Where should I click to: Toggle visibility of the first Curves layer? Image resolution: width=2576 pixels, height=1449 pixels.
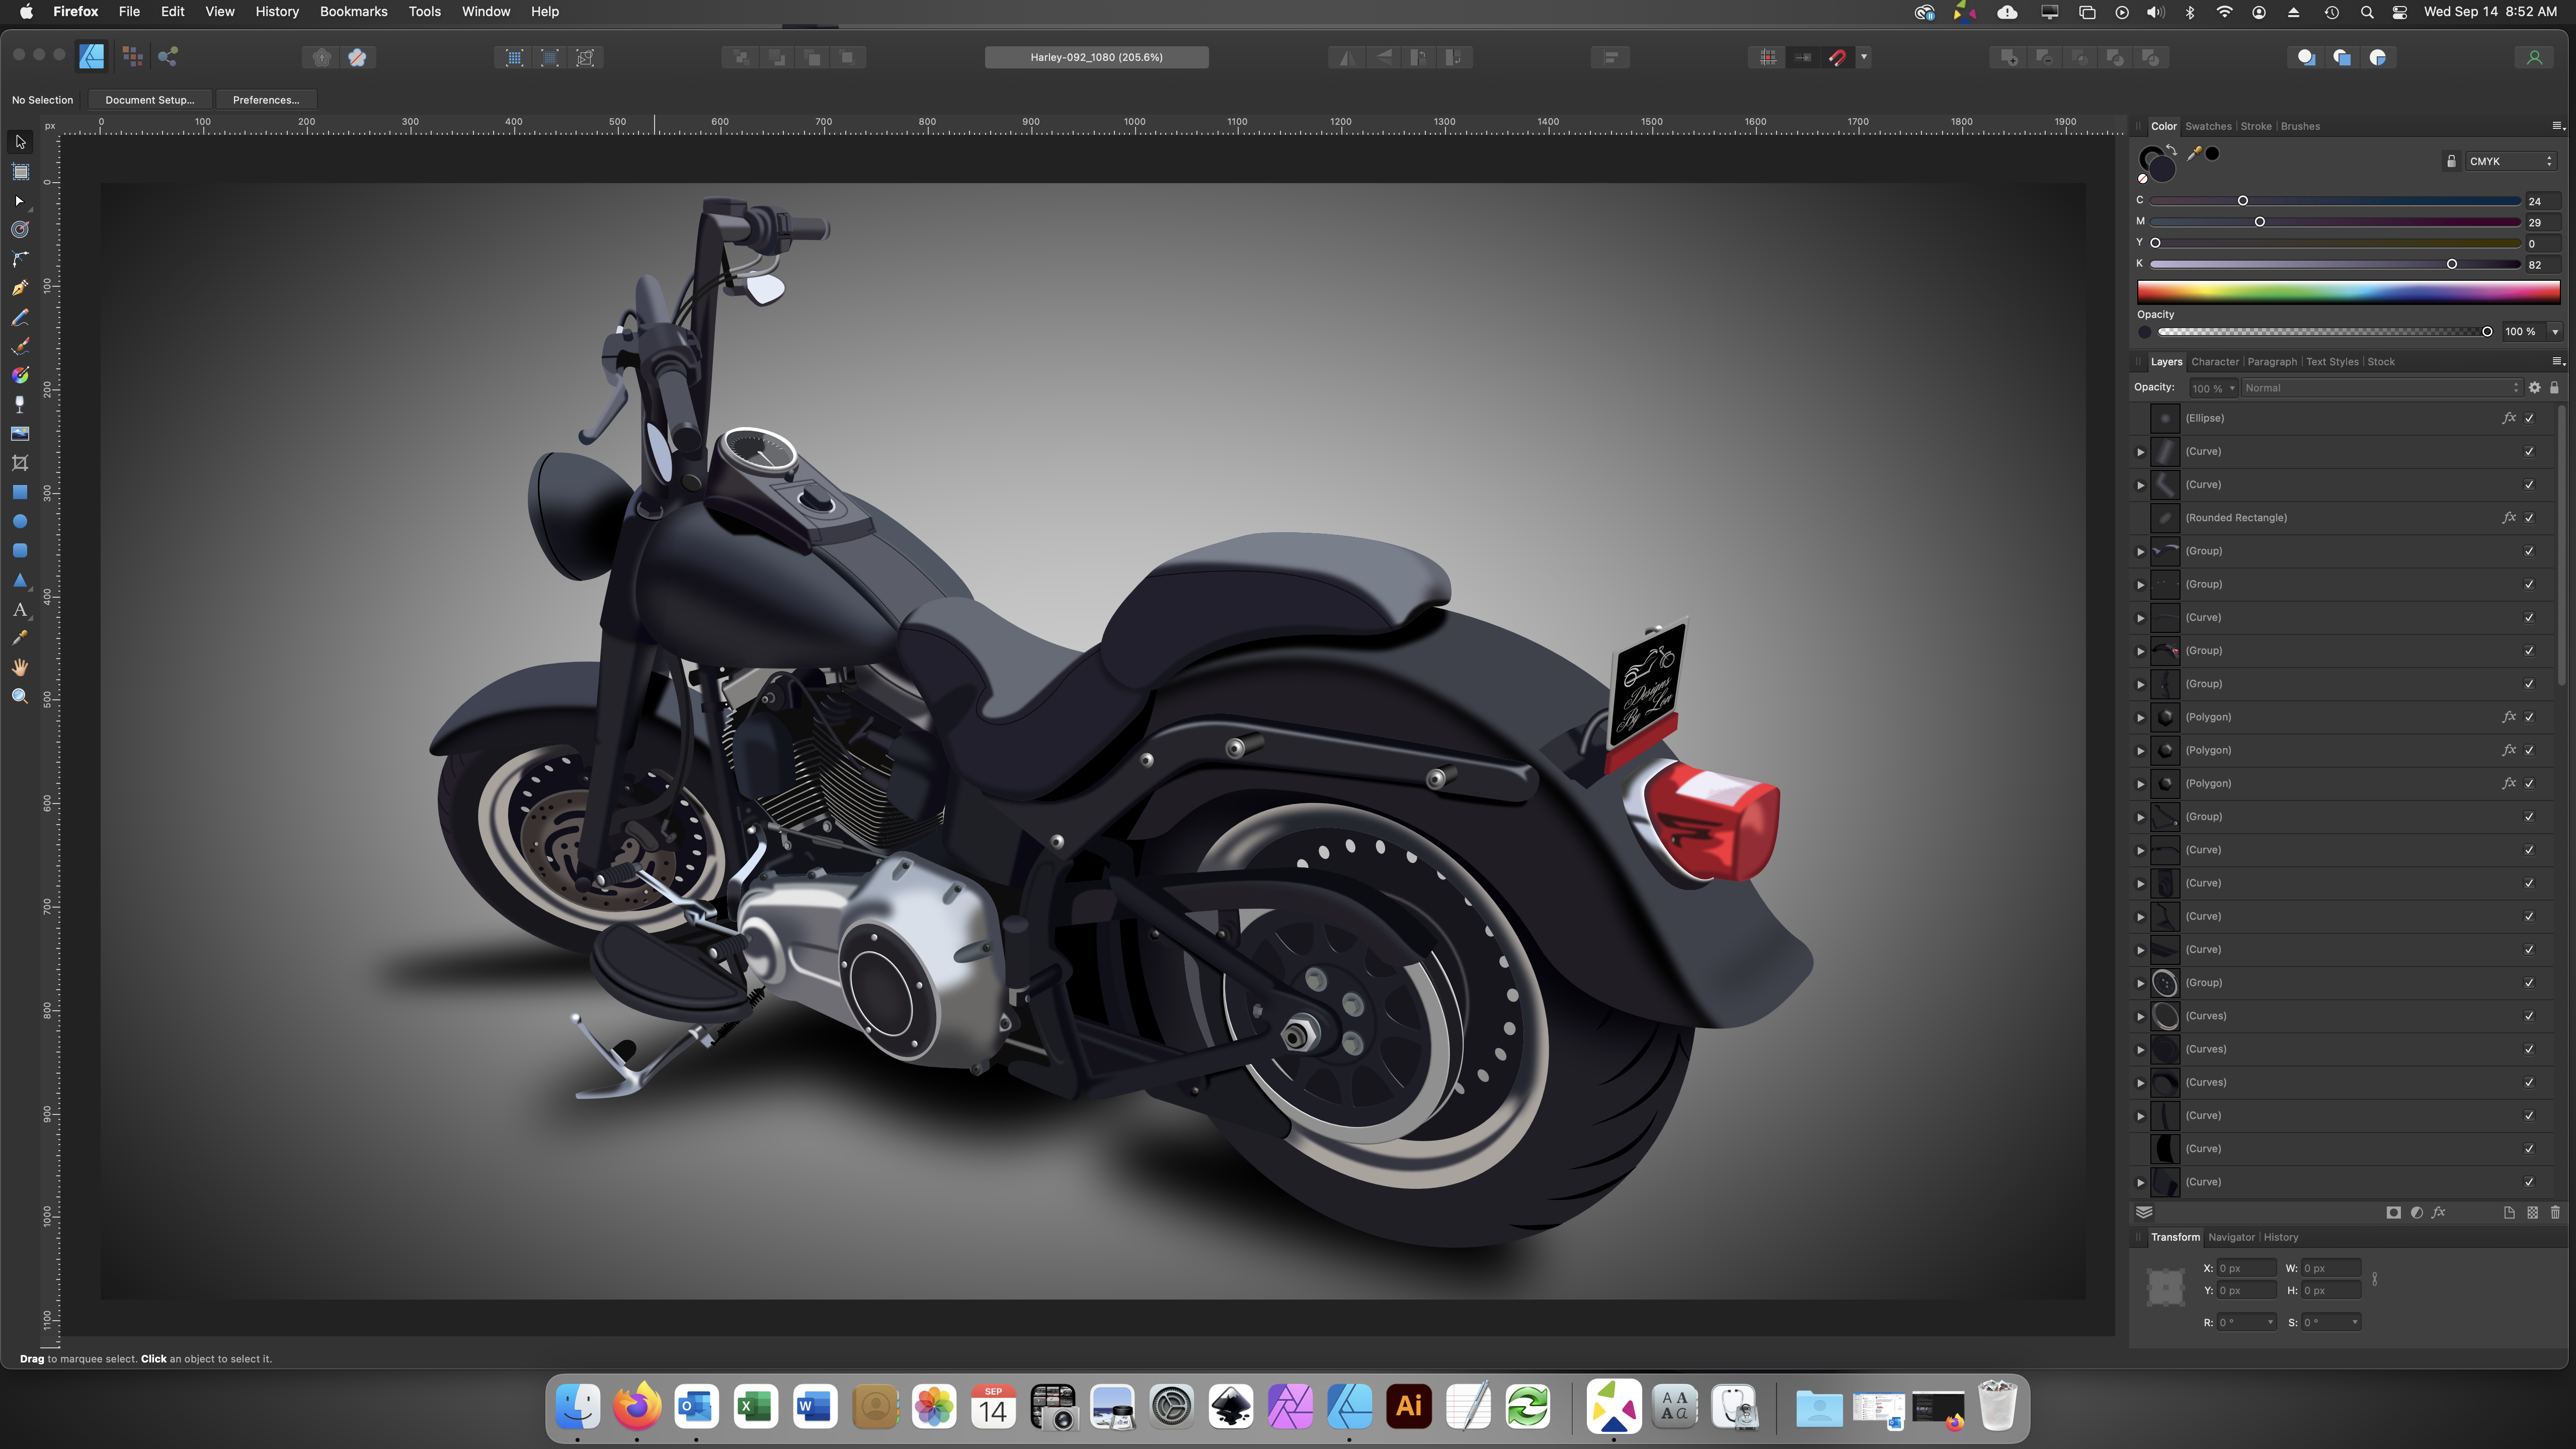(x=2529, y=1016)
